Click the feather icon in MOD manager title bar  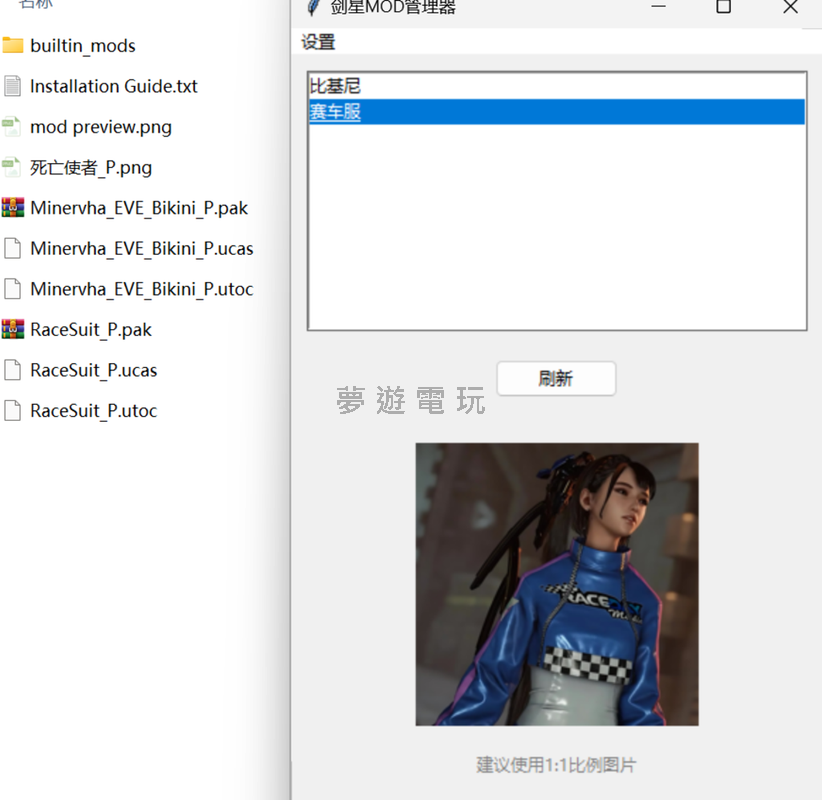(314, 7)
